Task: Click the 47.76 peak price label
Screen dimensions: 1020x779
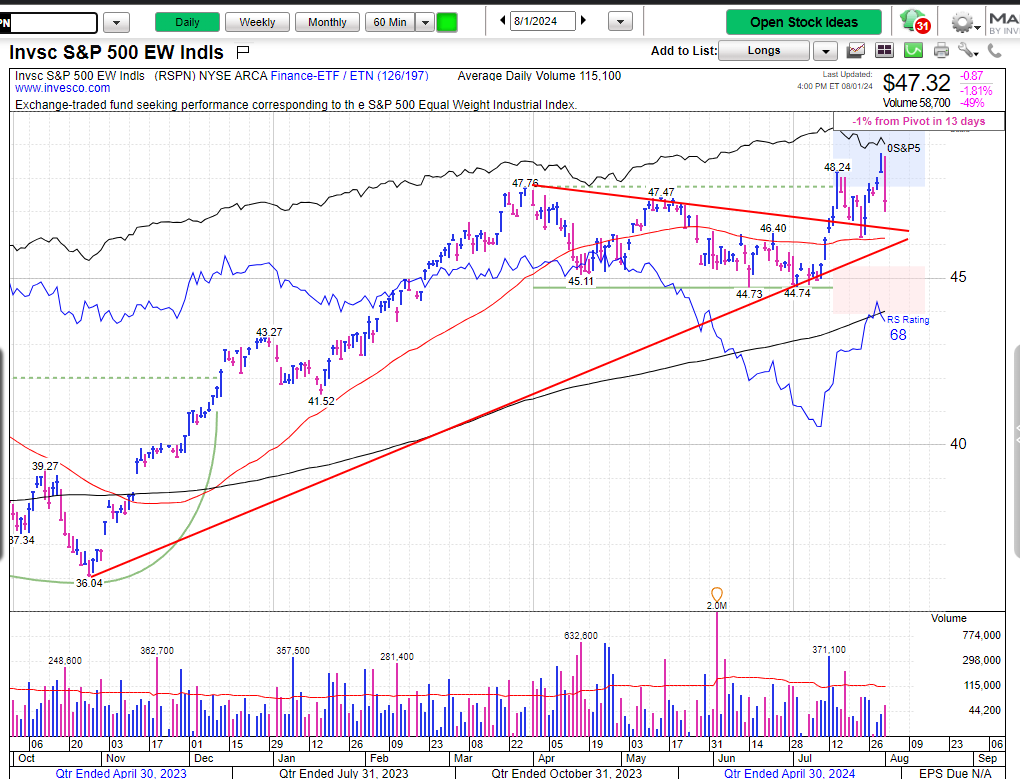Action: coord(525,183)
